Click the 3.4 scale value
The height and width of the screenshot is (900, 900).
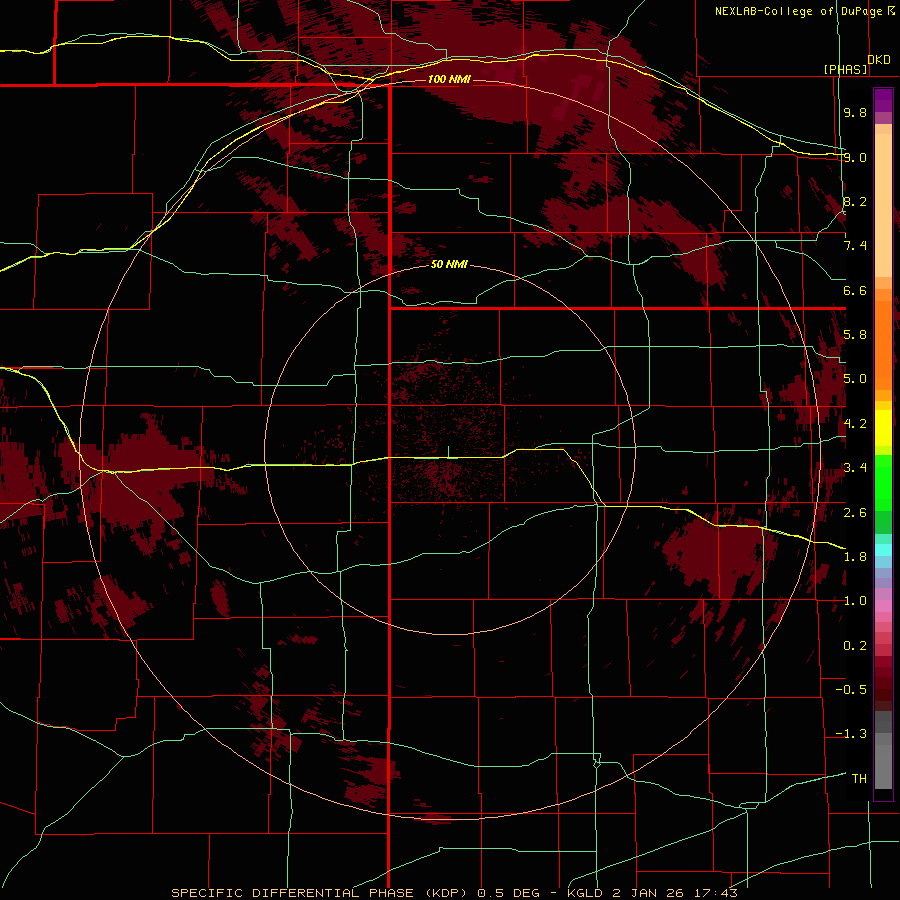coord(855,468)
